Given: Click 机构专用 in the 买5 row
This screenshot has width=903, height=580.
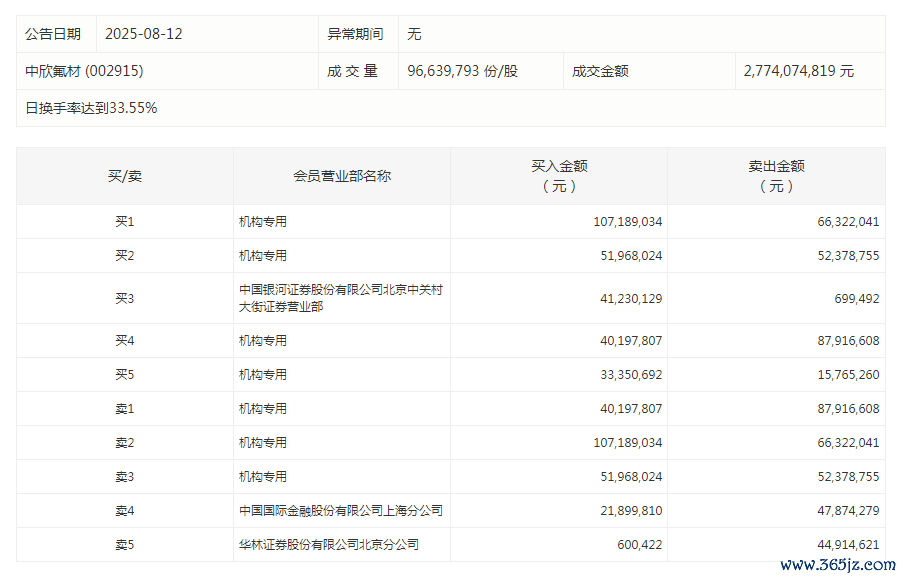Looking at the screenshot, I should click(x=263, y=374).
